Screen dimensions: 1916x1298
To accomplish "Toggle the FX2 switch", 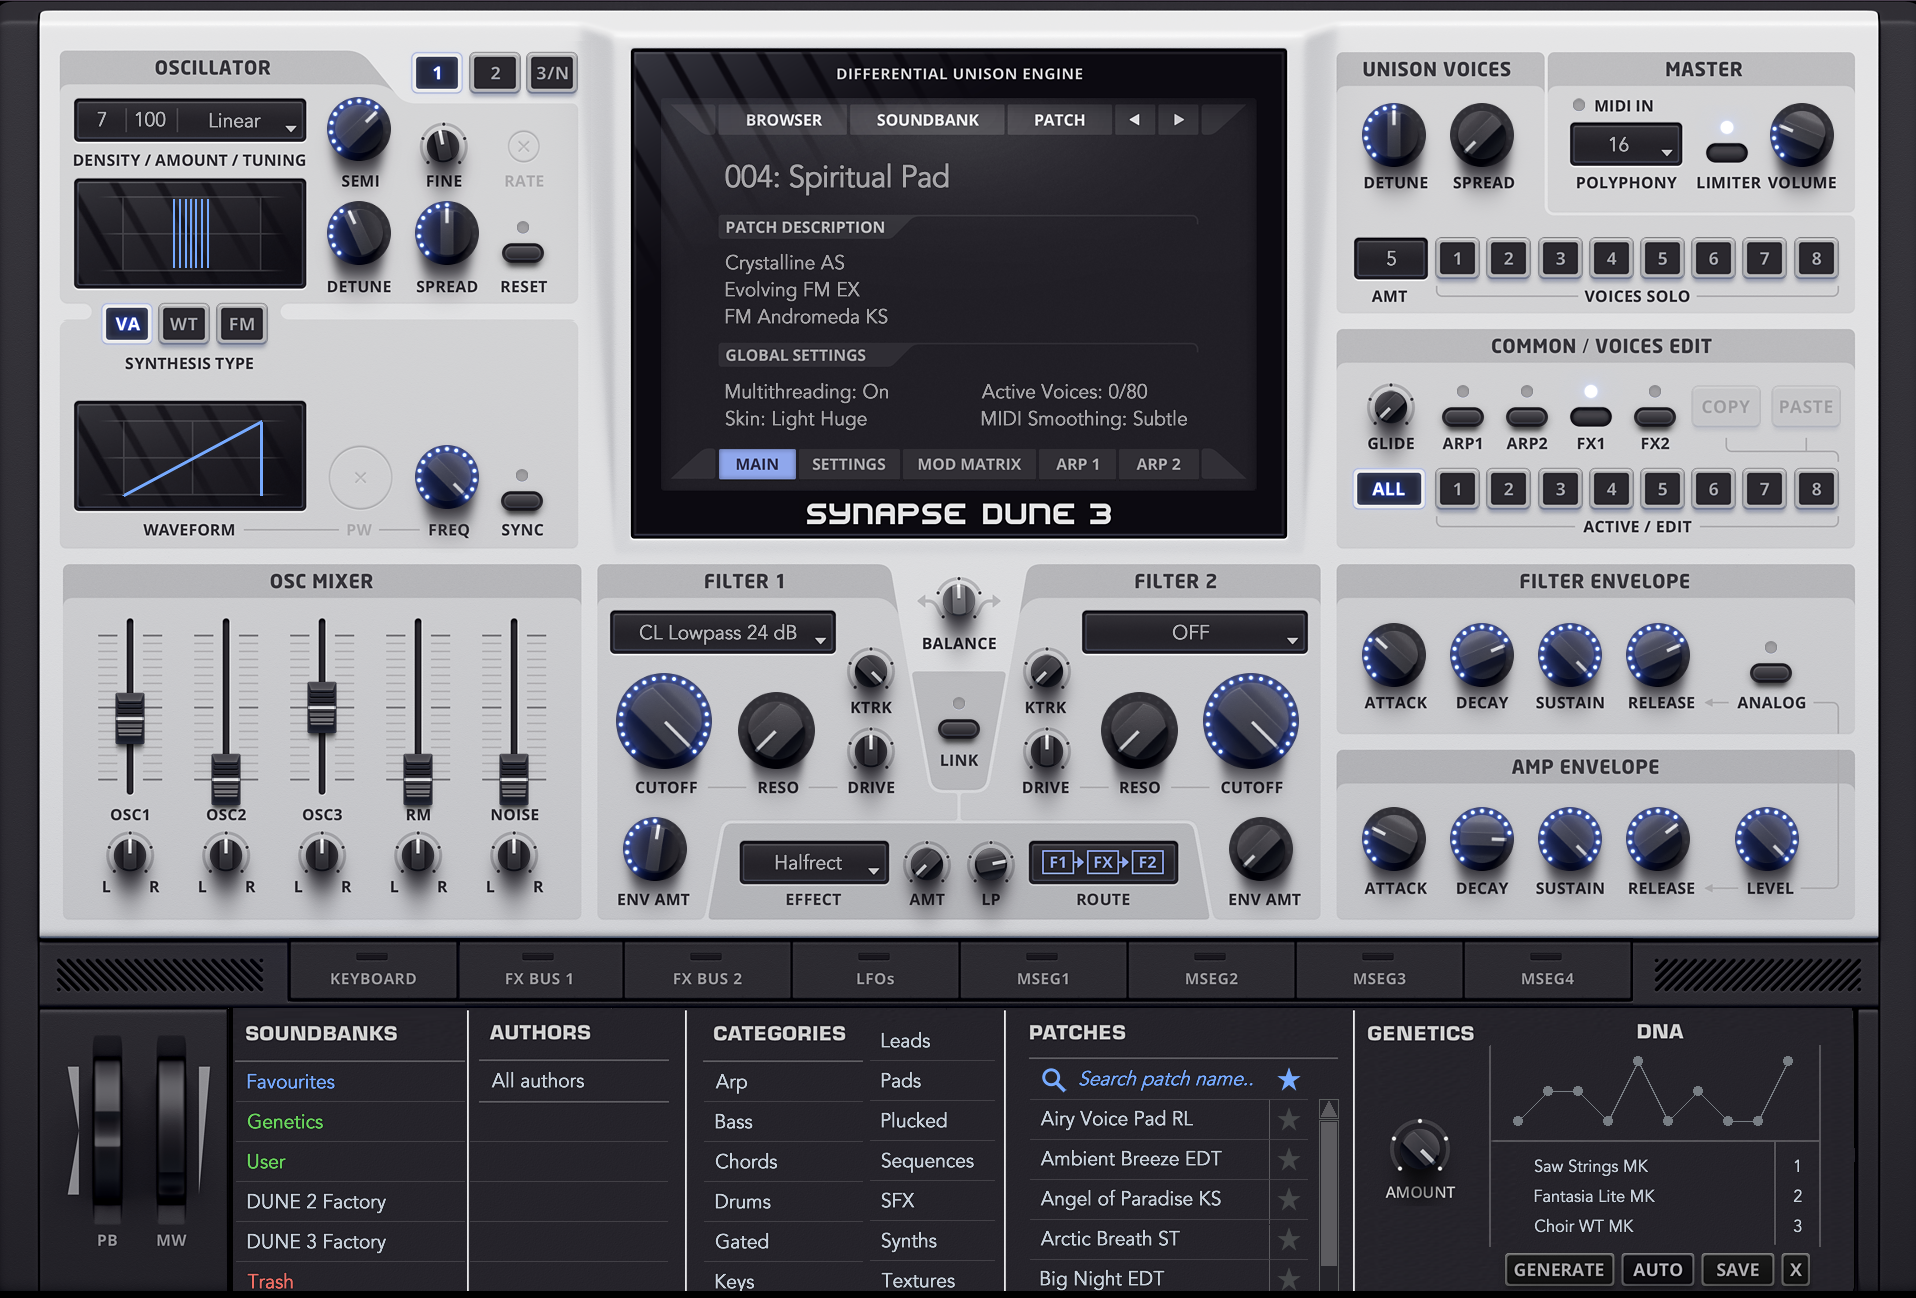I will pos(1655,416).
